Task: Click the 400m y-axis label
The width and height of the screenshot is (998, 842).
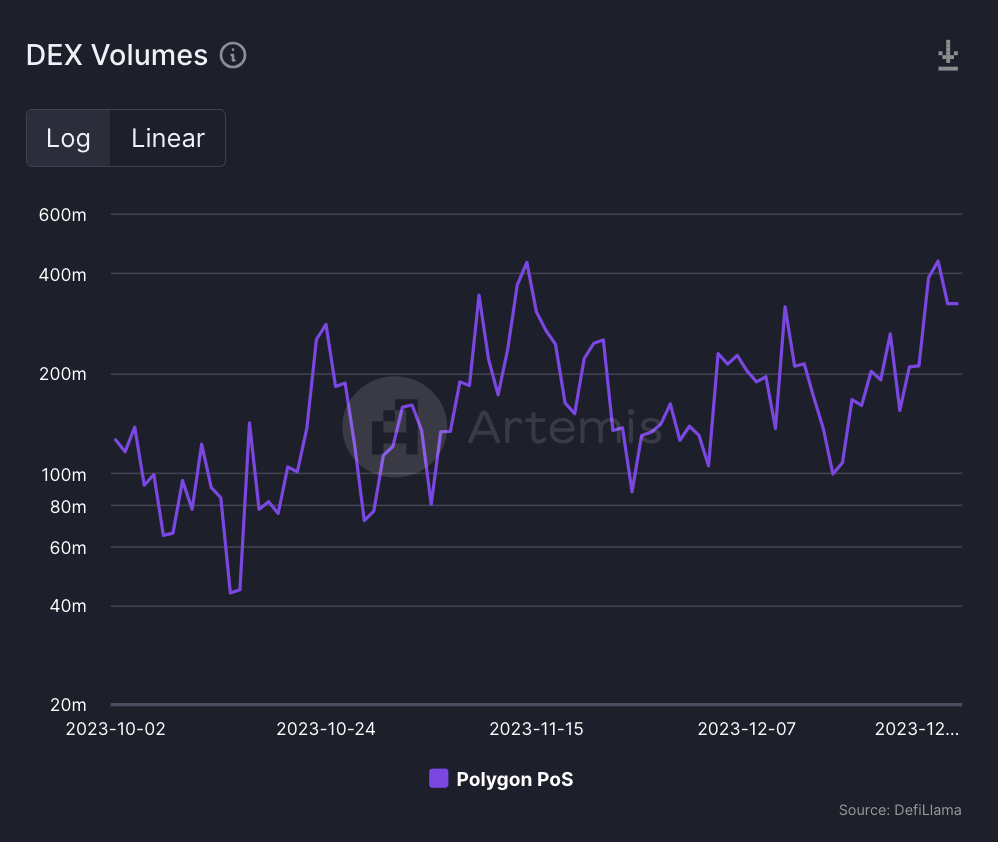Action: (64, 274)
